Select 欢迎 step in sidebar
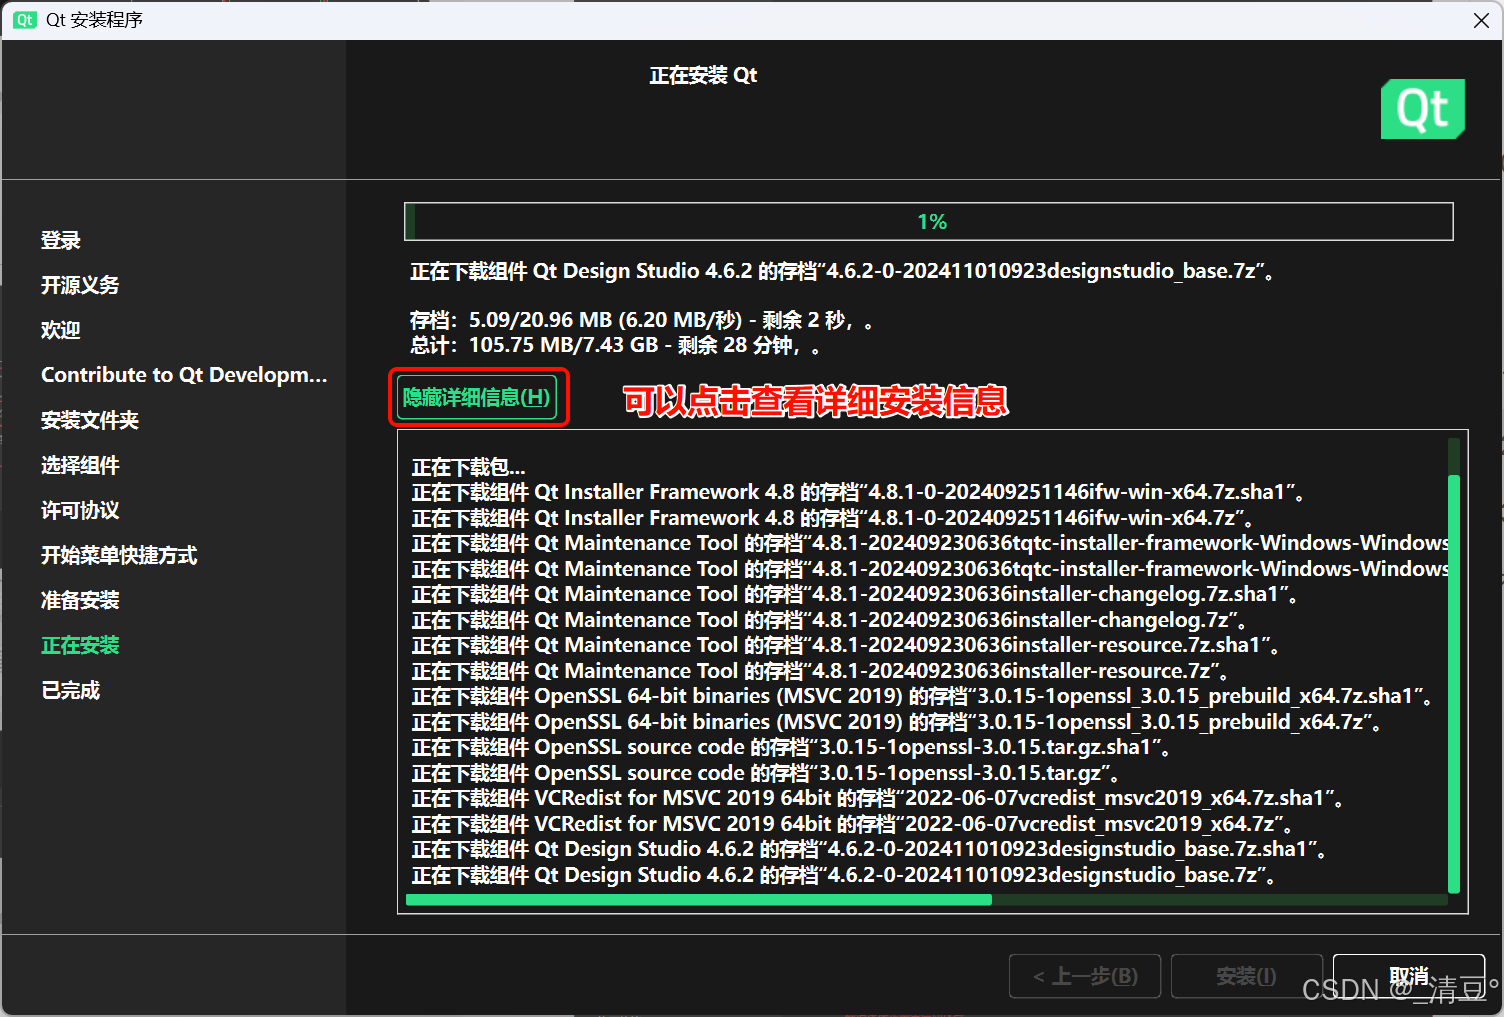The height and width of the screenshot is (1017, 1504). coord(61,330)
